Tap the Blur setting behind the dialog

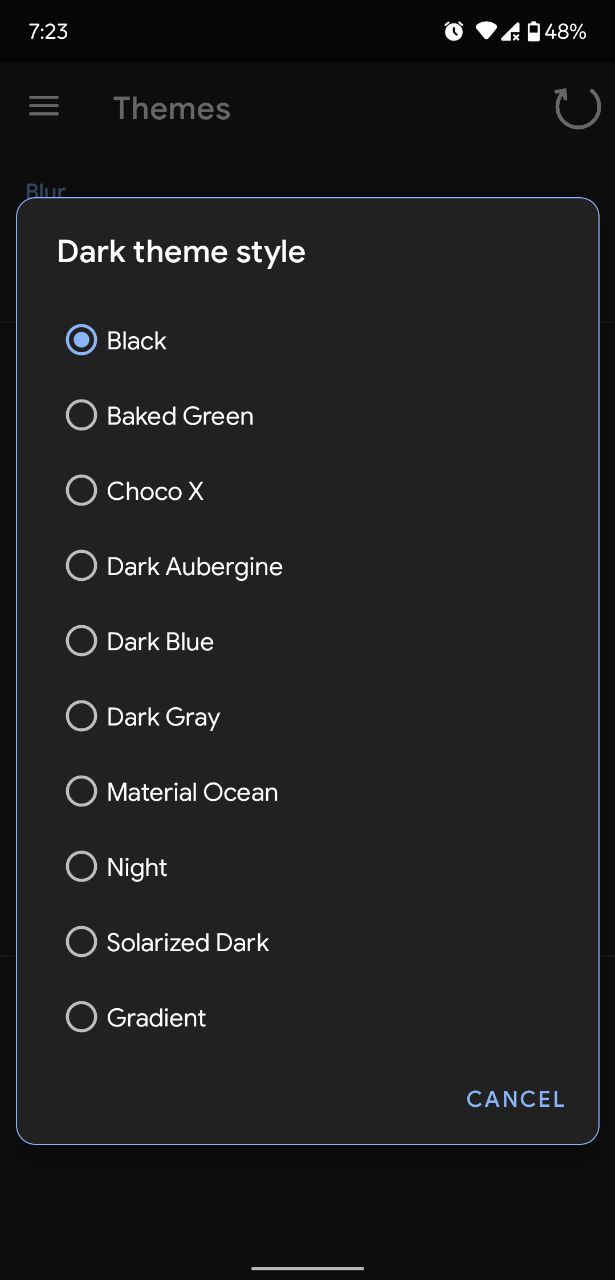tap(46, 190)
